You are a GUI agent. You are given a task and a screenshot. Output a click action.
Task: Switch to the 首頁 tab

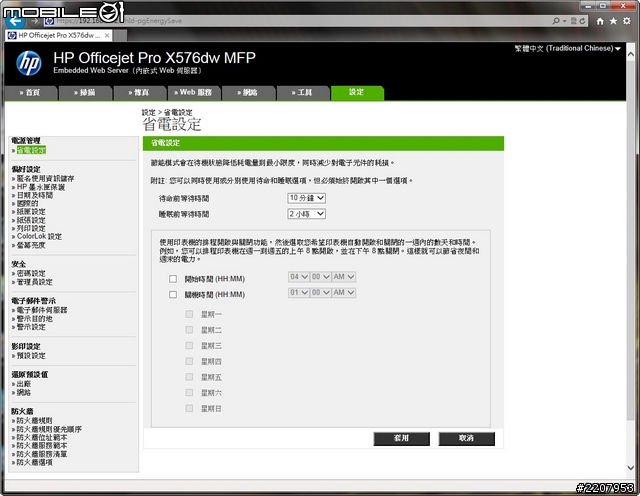pyautogui.click(x=31, y=93)
